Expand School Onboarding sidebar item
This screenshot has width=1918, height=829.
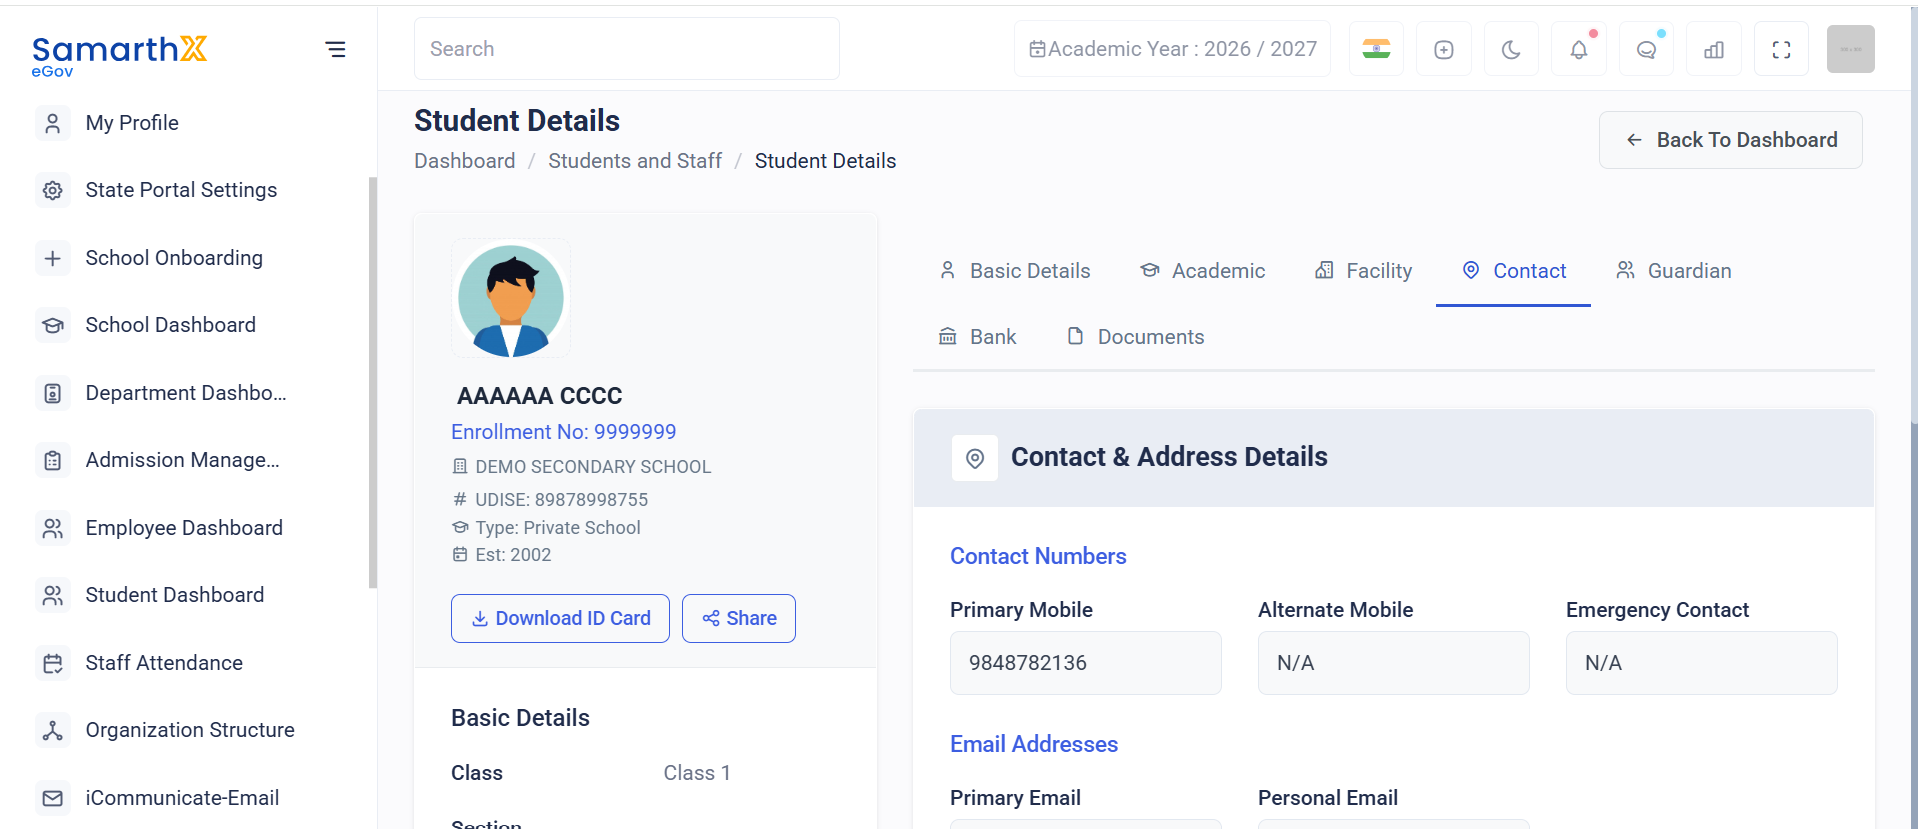coord(174,258)
